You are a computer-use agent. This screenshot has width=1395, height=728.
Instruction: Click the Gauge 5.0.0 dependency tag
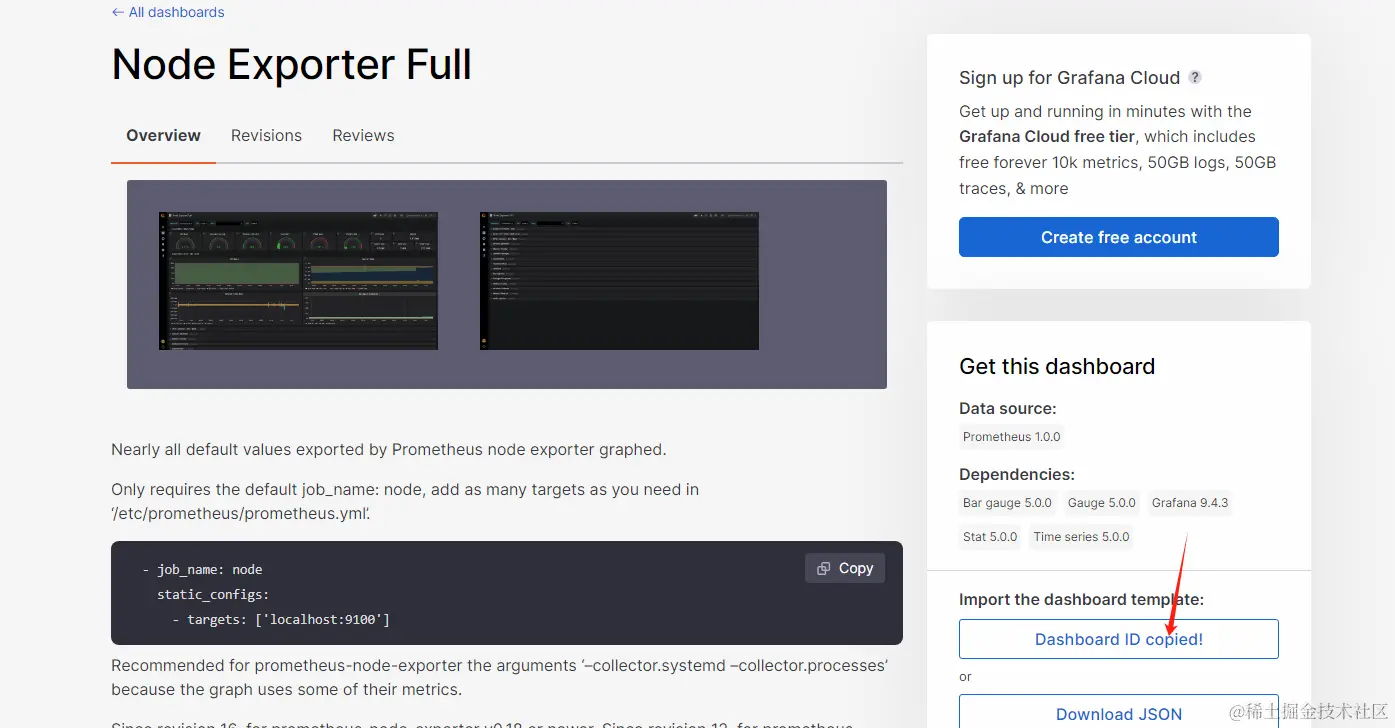[x=1101, y=503]
